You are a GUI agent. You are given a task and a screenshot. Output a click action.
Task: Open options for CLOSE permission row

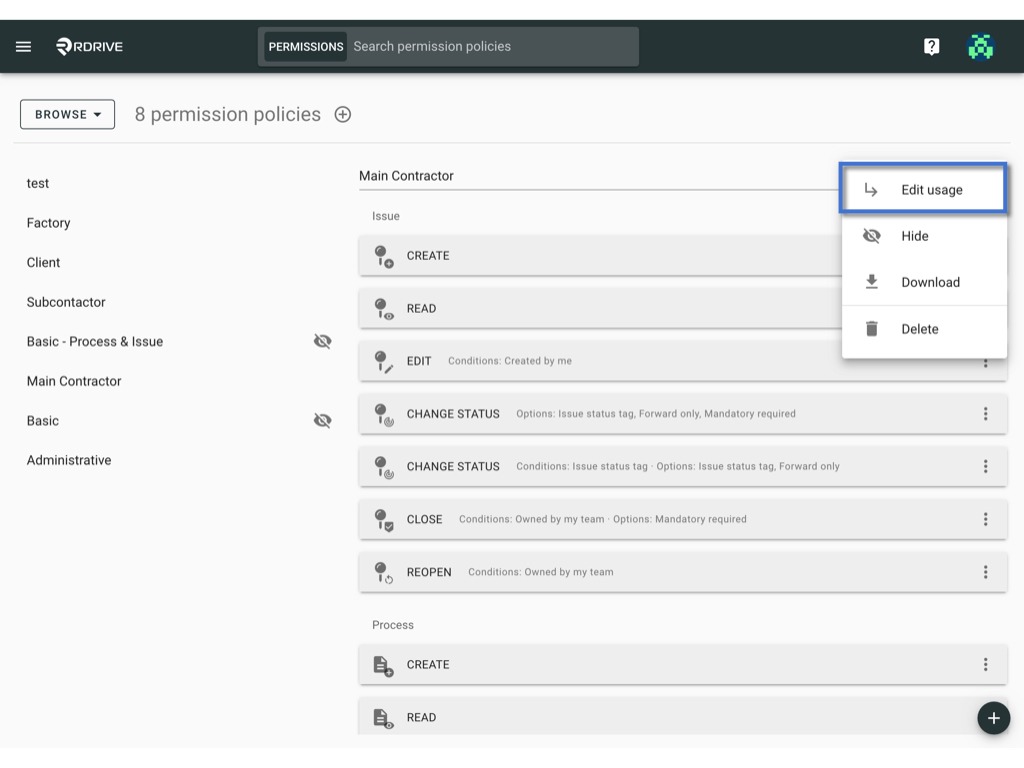(985, 519)
